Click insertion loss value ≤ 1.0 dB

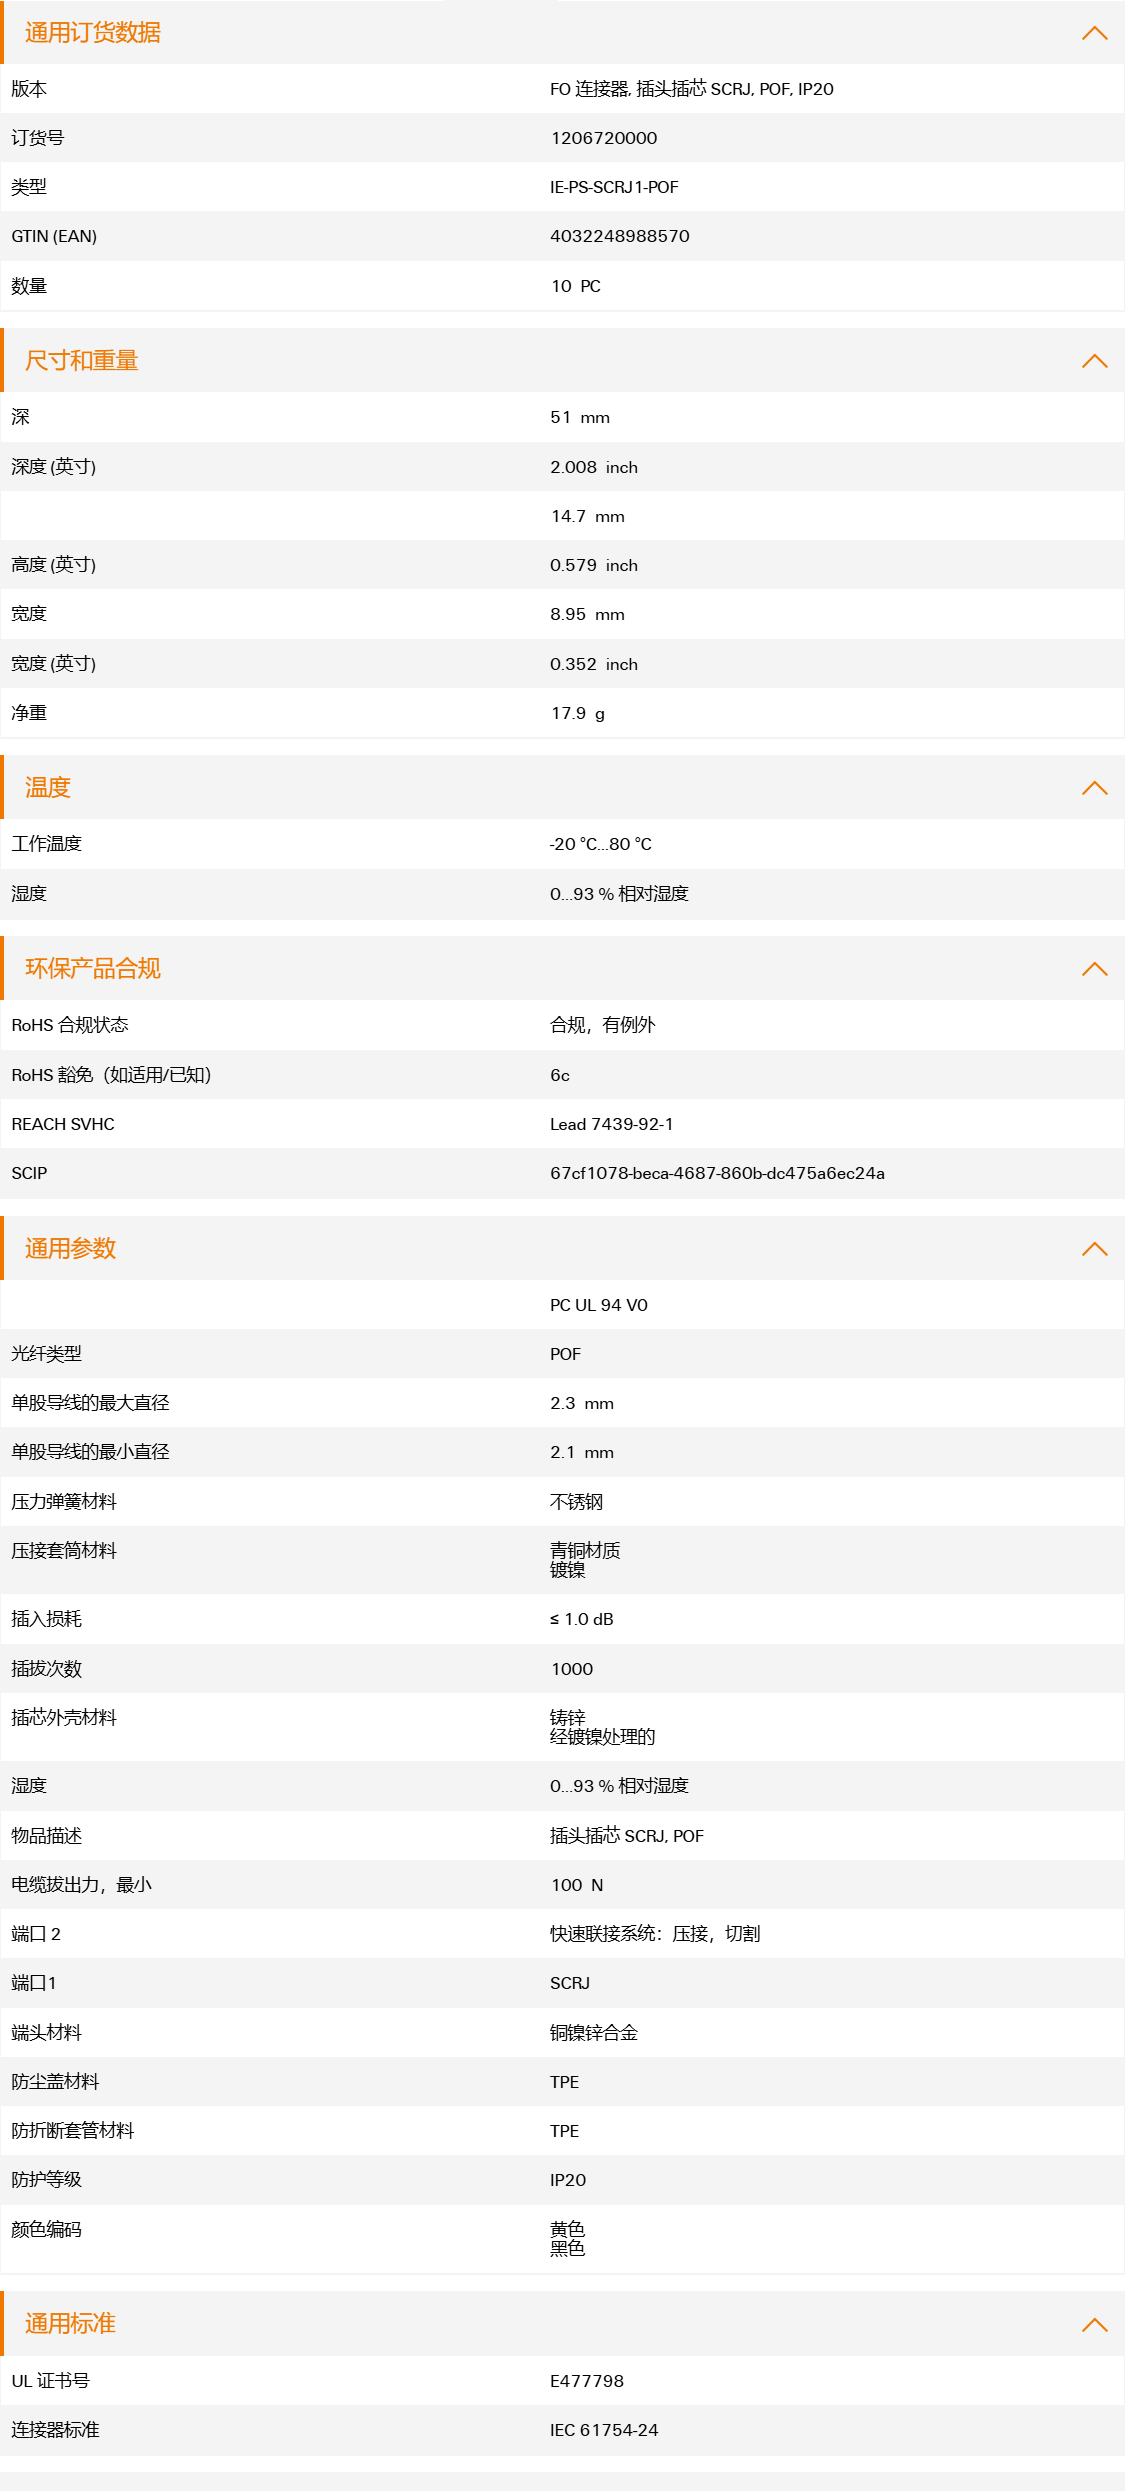(582, 1619)
